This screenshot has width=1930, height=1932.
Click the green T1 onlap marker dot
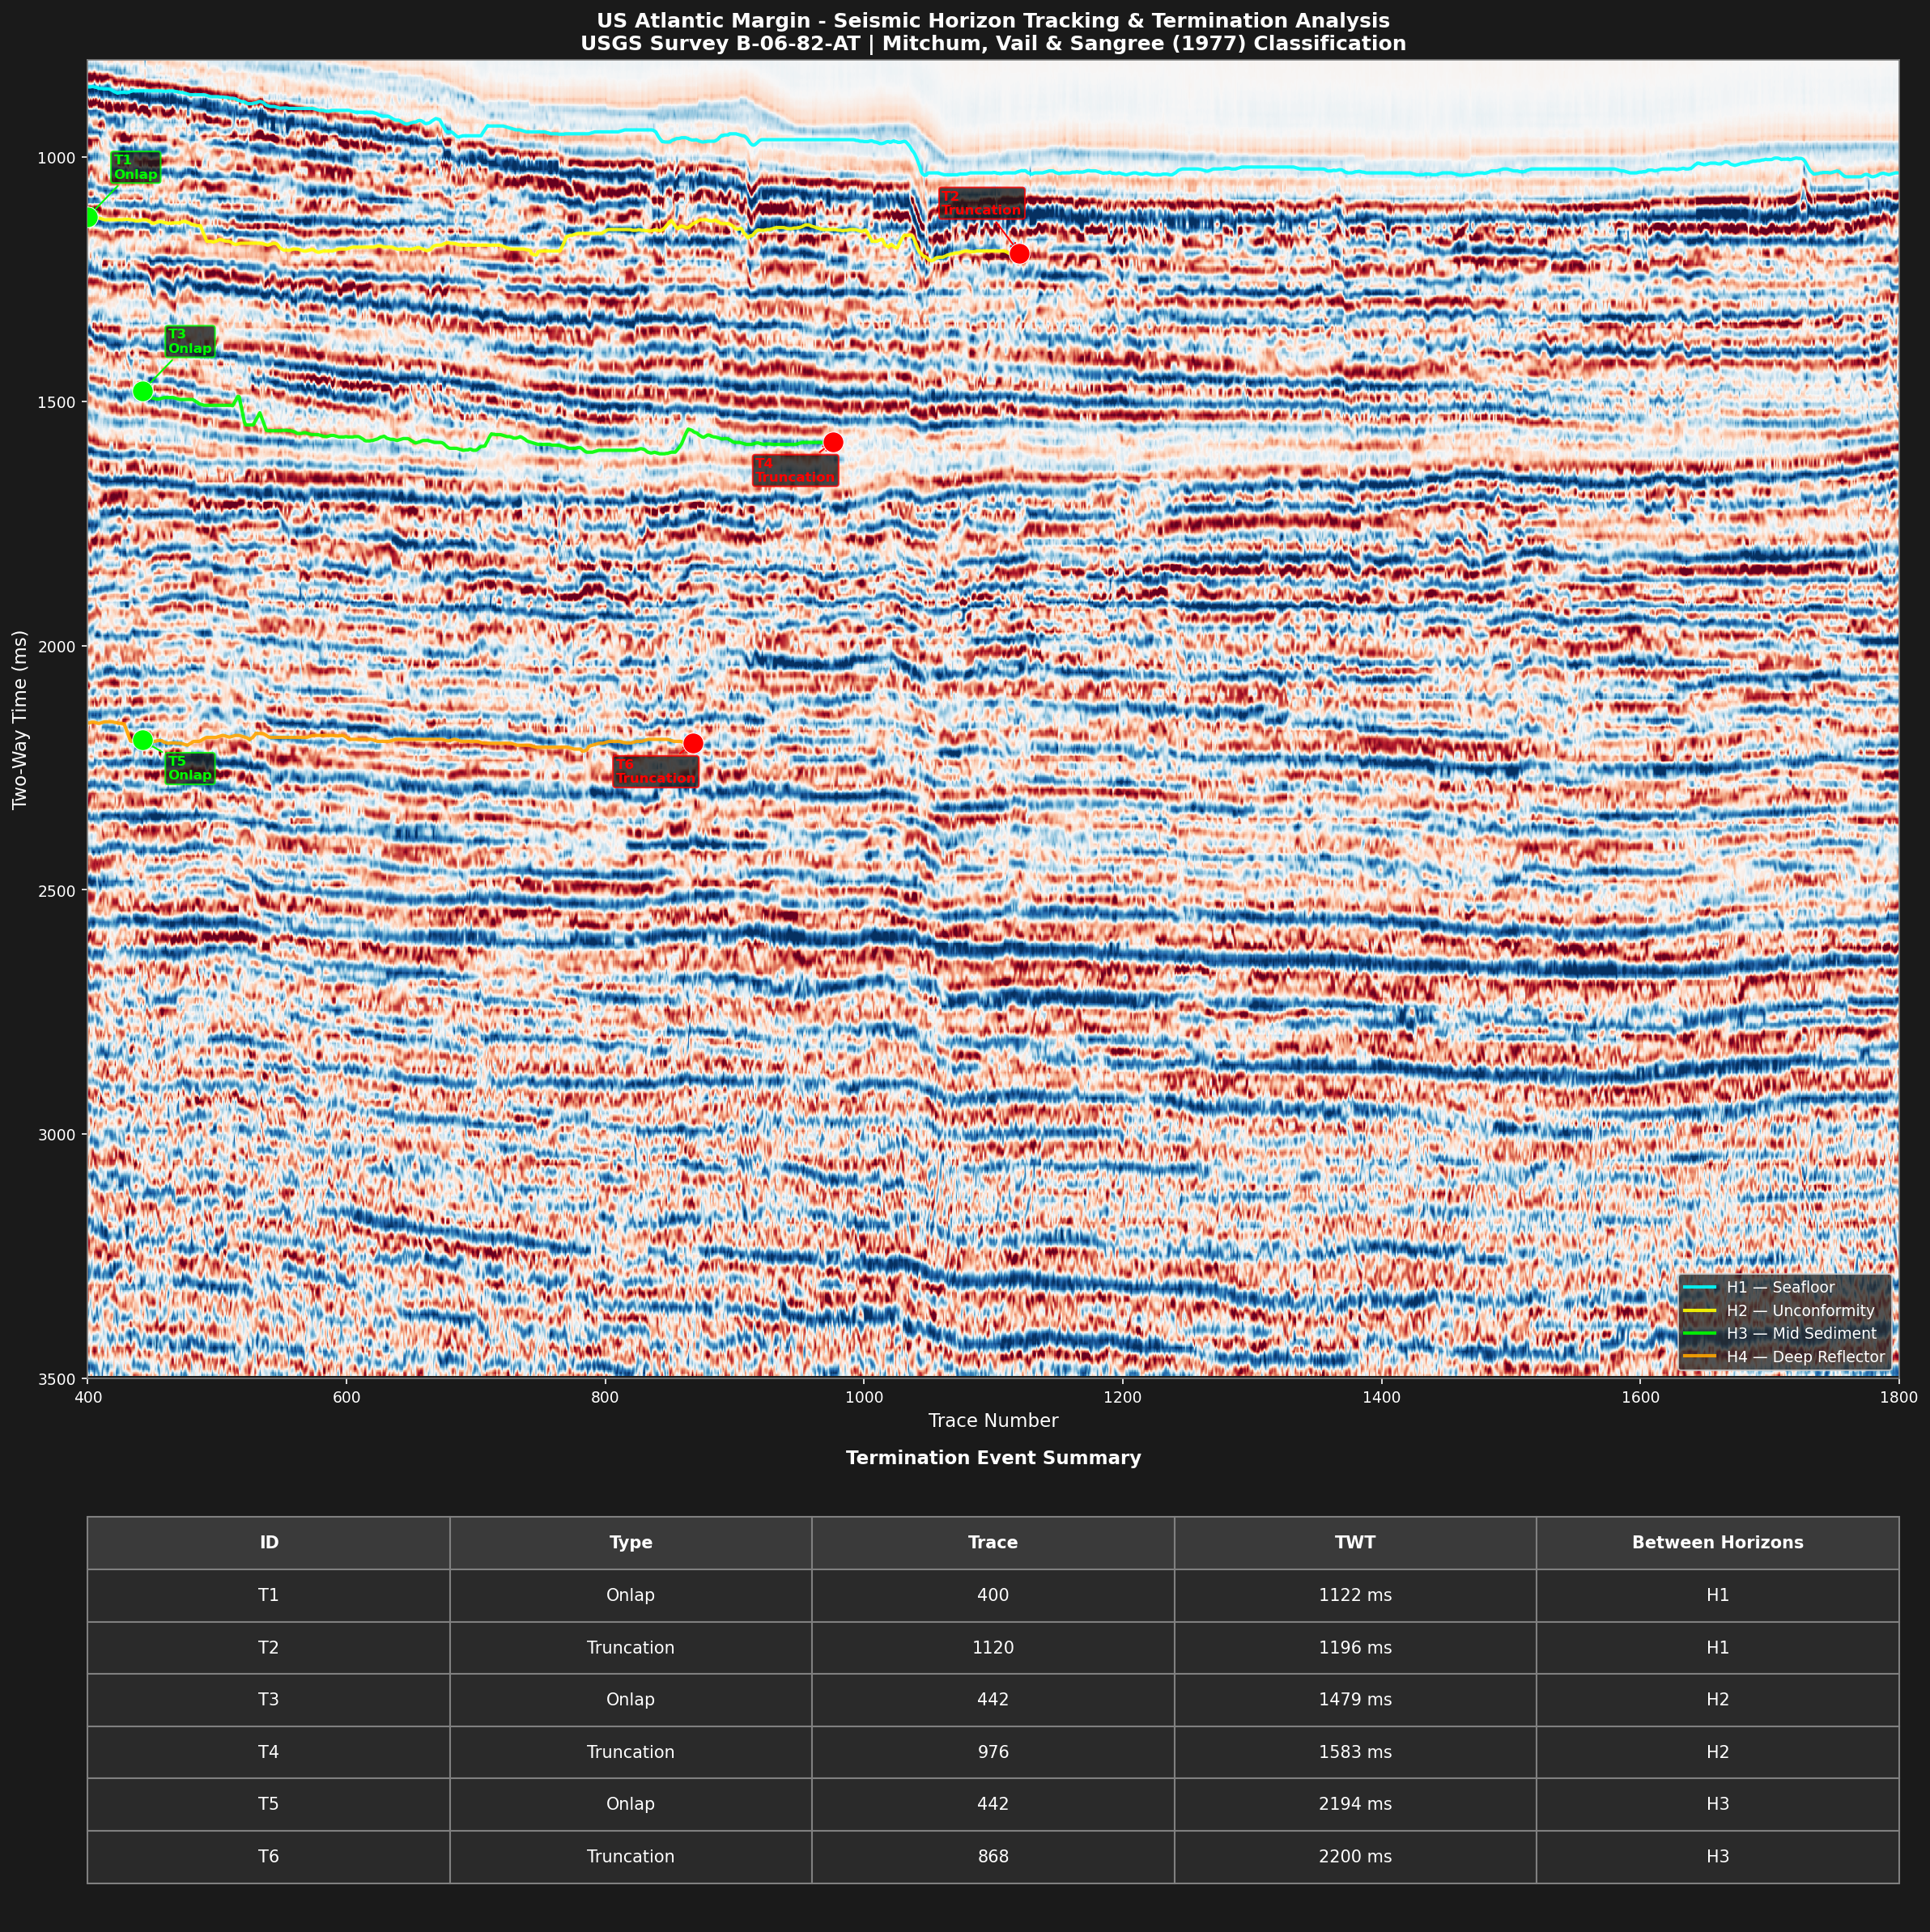pyautogui.click(x=88, y=217)
